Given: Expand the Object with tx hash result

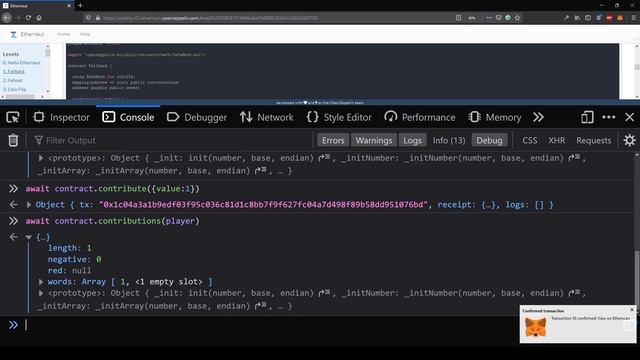Looking at the screenshot, I should click(29, 204).
